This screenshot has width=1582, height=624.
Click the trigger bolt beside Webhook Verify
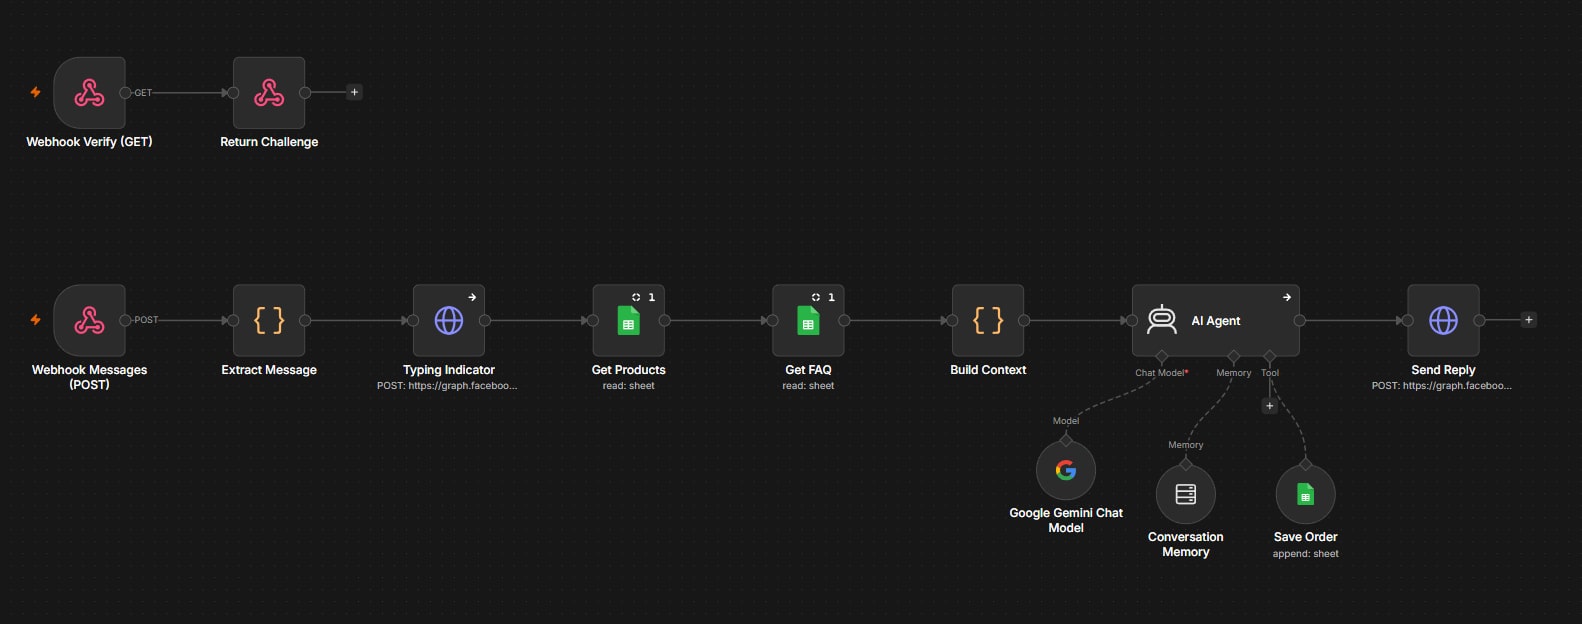tap(35, 92)
